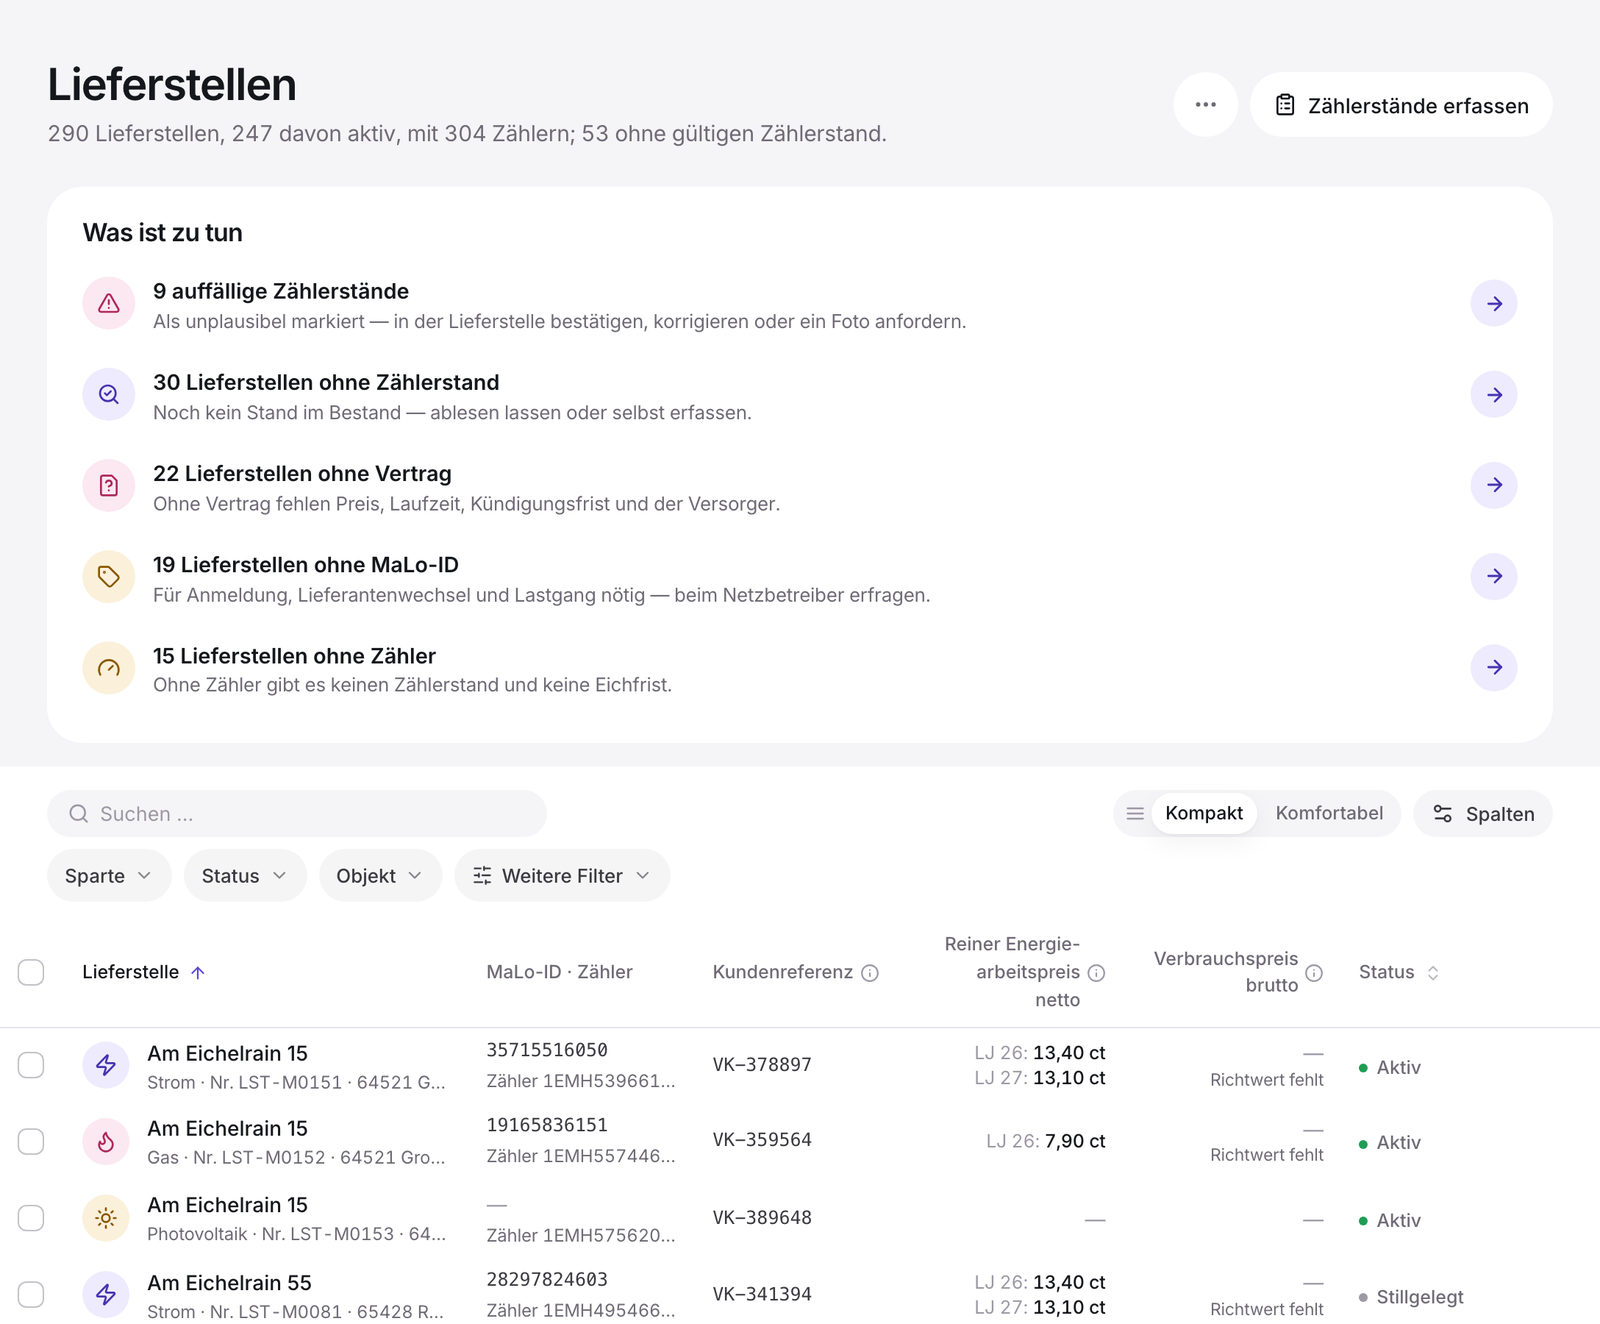
Task: Switch to Komfortabel view density
Action: coord(1329,813)
